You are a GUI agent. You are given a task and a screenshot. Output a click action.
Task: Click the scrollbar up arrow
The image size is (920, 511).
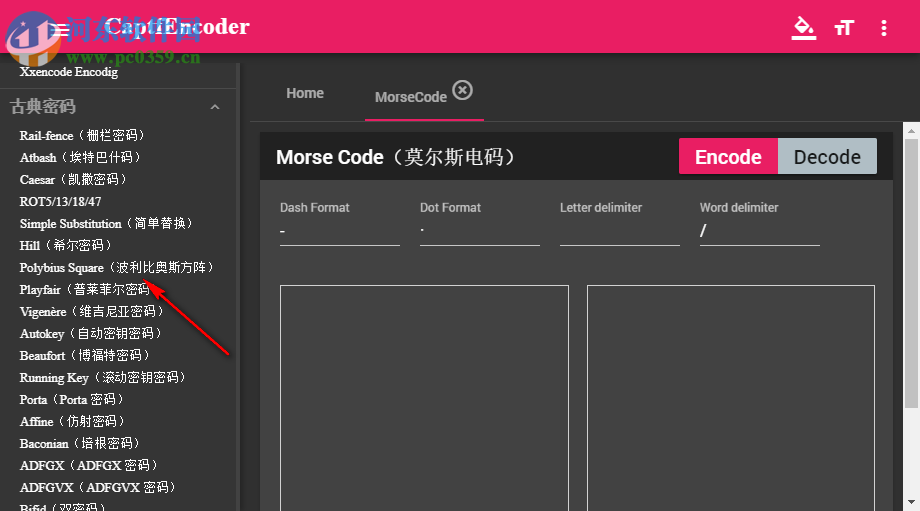click(x=911, y=131)
